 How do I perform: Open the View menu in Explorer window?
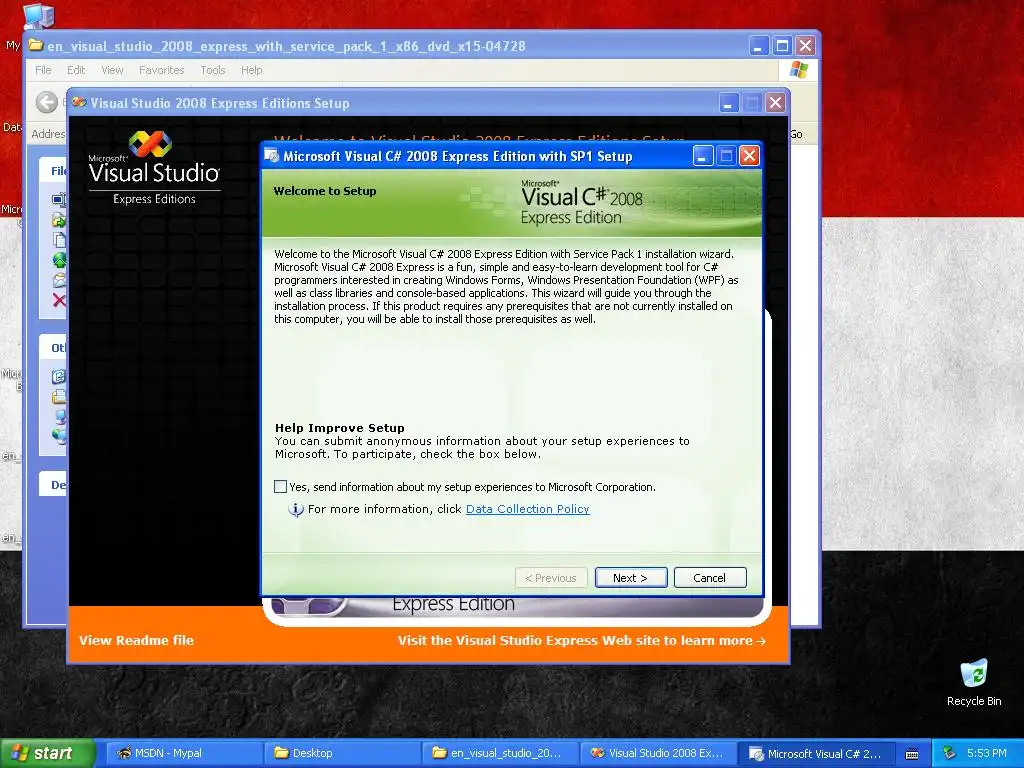[112, 70]
